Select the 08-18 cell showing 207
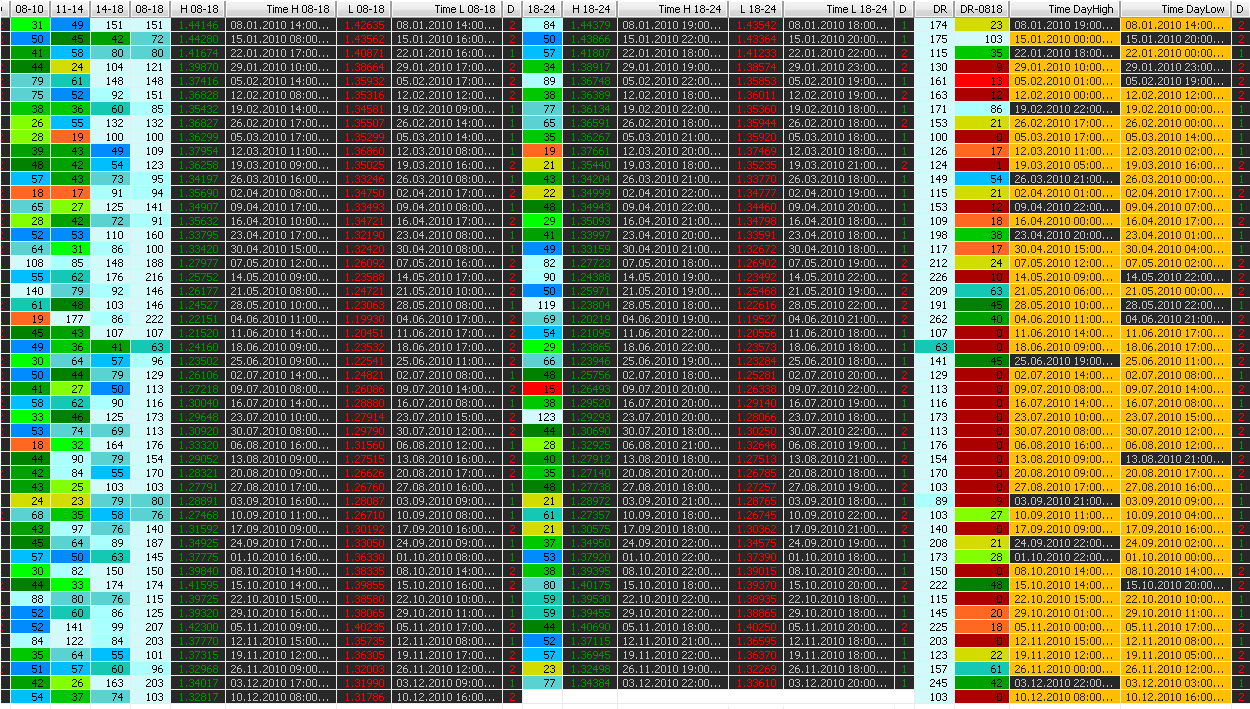Viewport: 1250px width, 709px height. (148, 626)
